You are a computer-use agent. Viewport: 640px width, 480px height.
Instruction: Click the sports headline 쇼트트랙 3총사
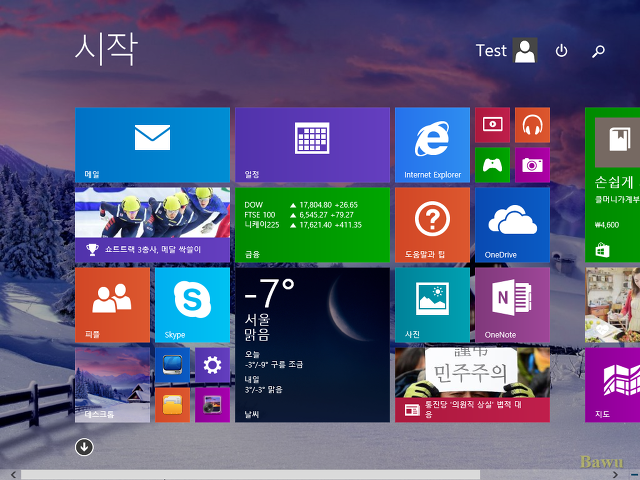(153, 249)
